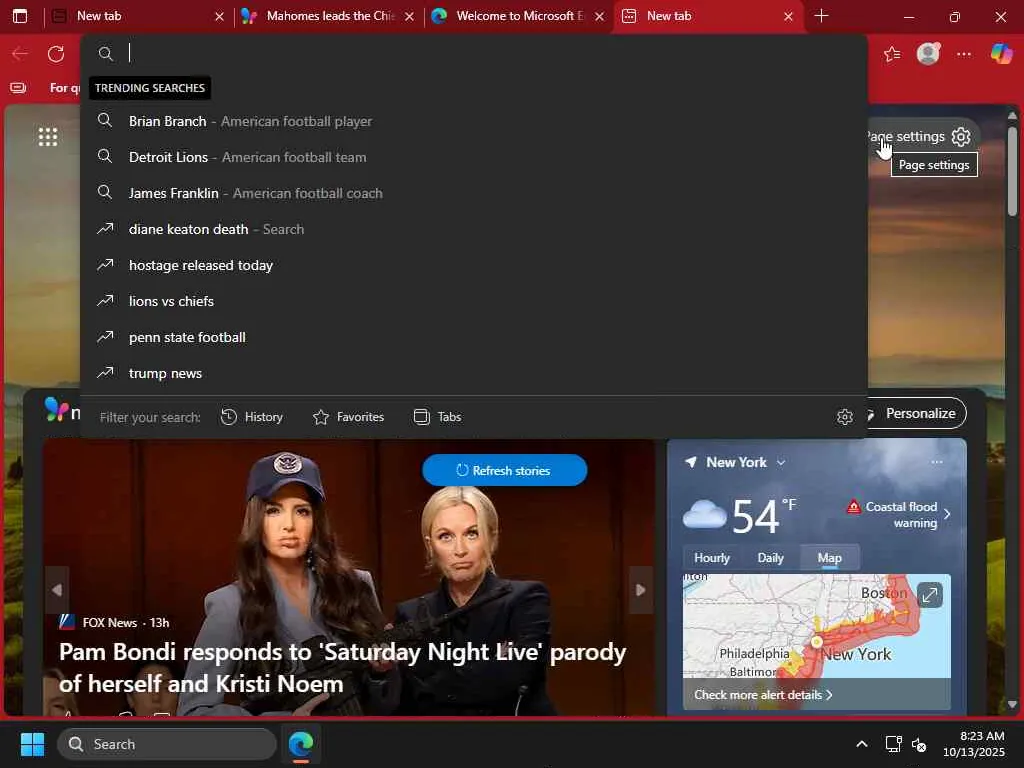Open the user profile avatar
The height and width of the screenshot is (768, 1024).
(x=928, y=54)
